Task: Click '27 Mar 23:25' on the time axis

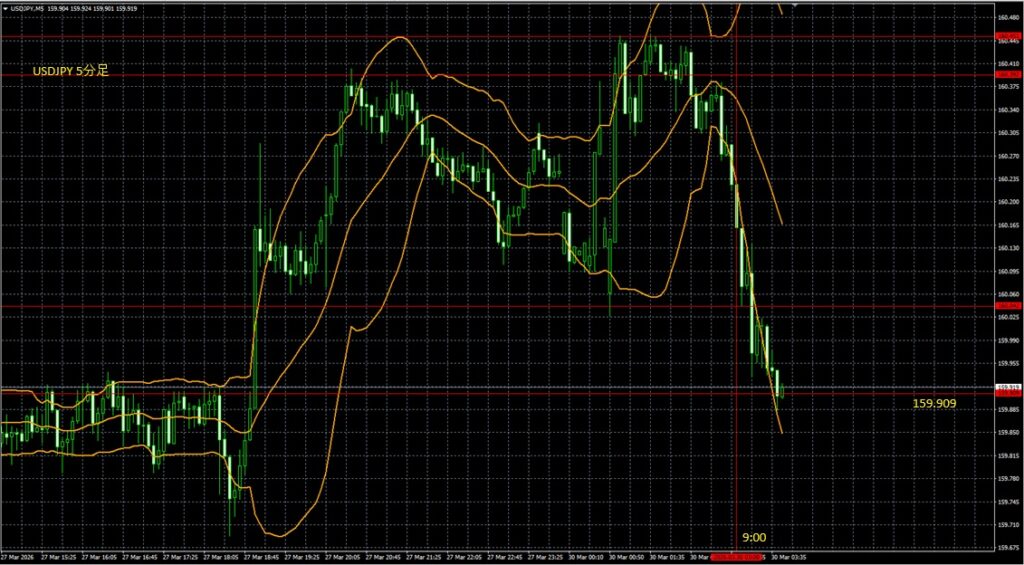Action: pyautogui.click(x=545, y=557)
